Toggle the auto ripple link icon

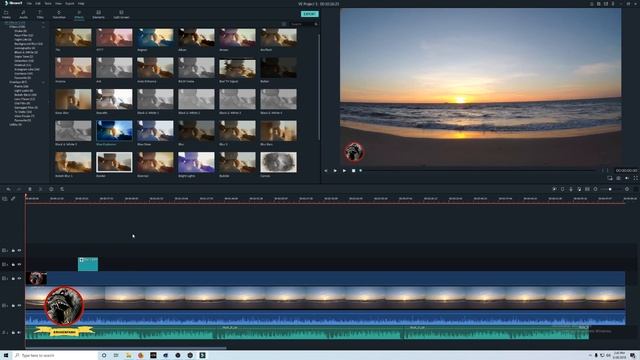(x=13, y=199)
